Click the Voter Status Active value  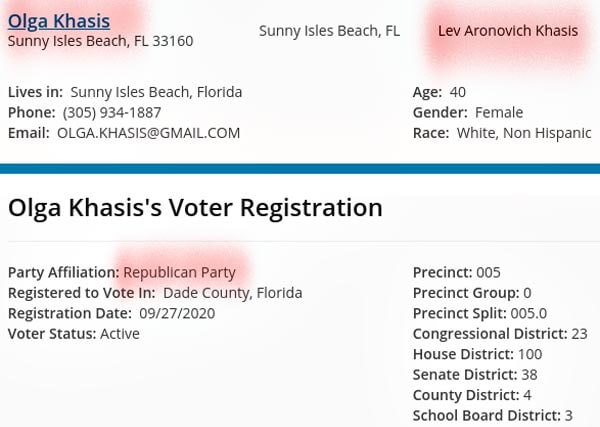[x=120, y=334]
